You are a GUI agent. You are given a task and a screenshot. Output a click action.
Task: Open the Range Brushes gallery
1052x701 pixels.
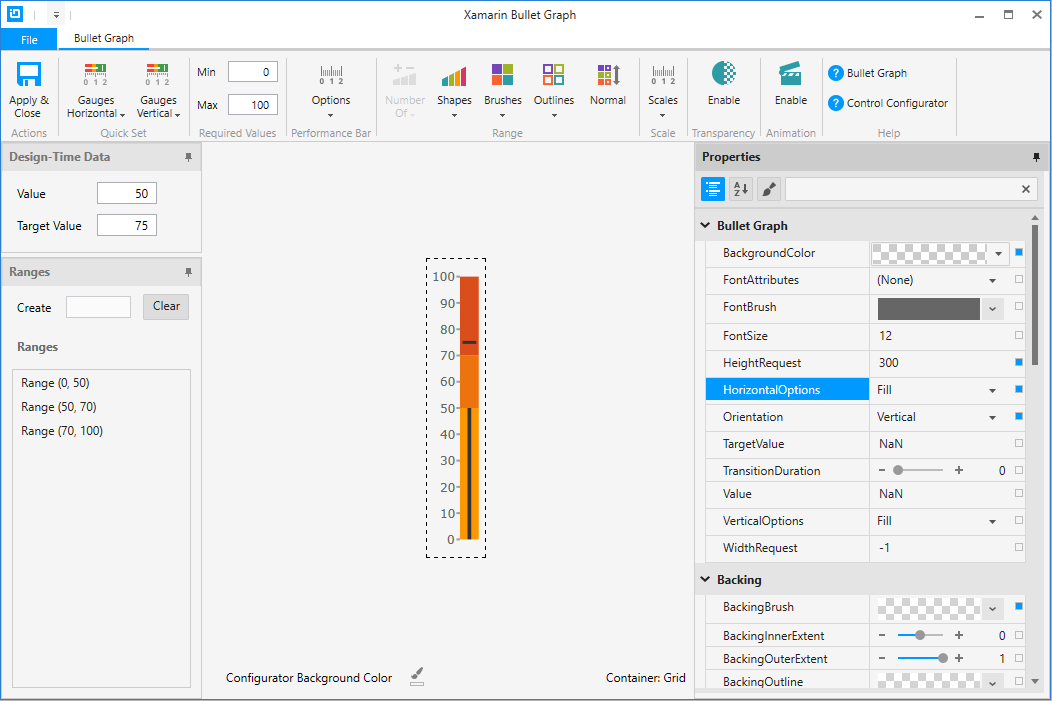pos(503,91)
